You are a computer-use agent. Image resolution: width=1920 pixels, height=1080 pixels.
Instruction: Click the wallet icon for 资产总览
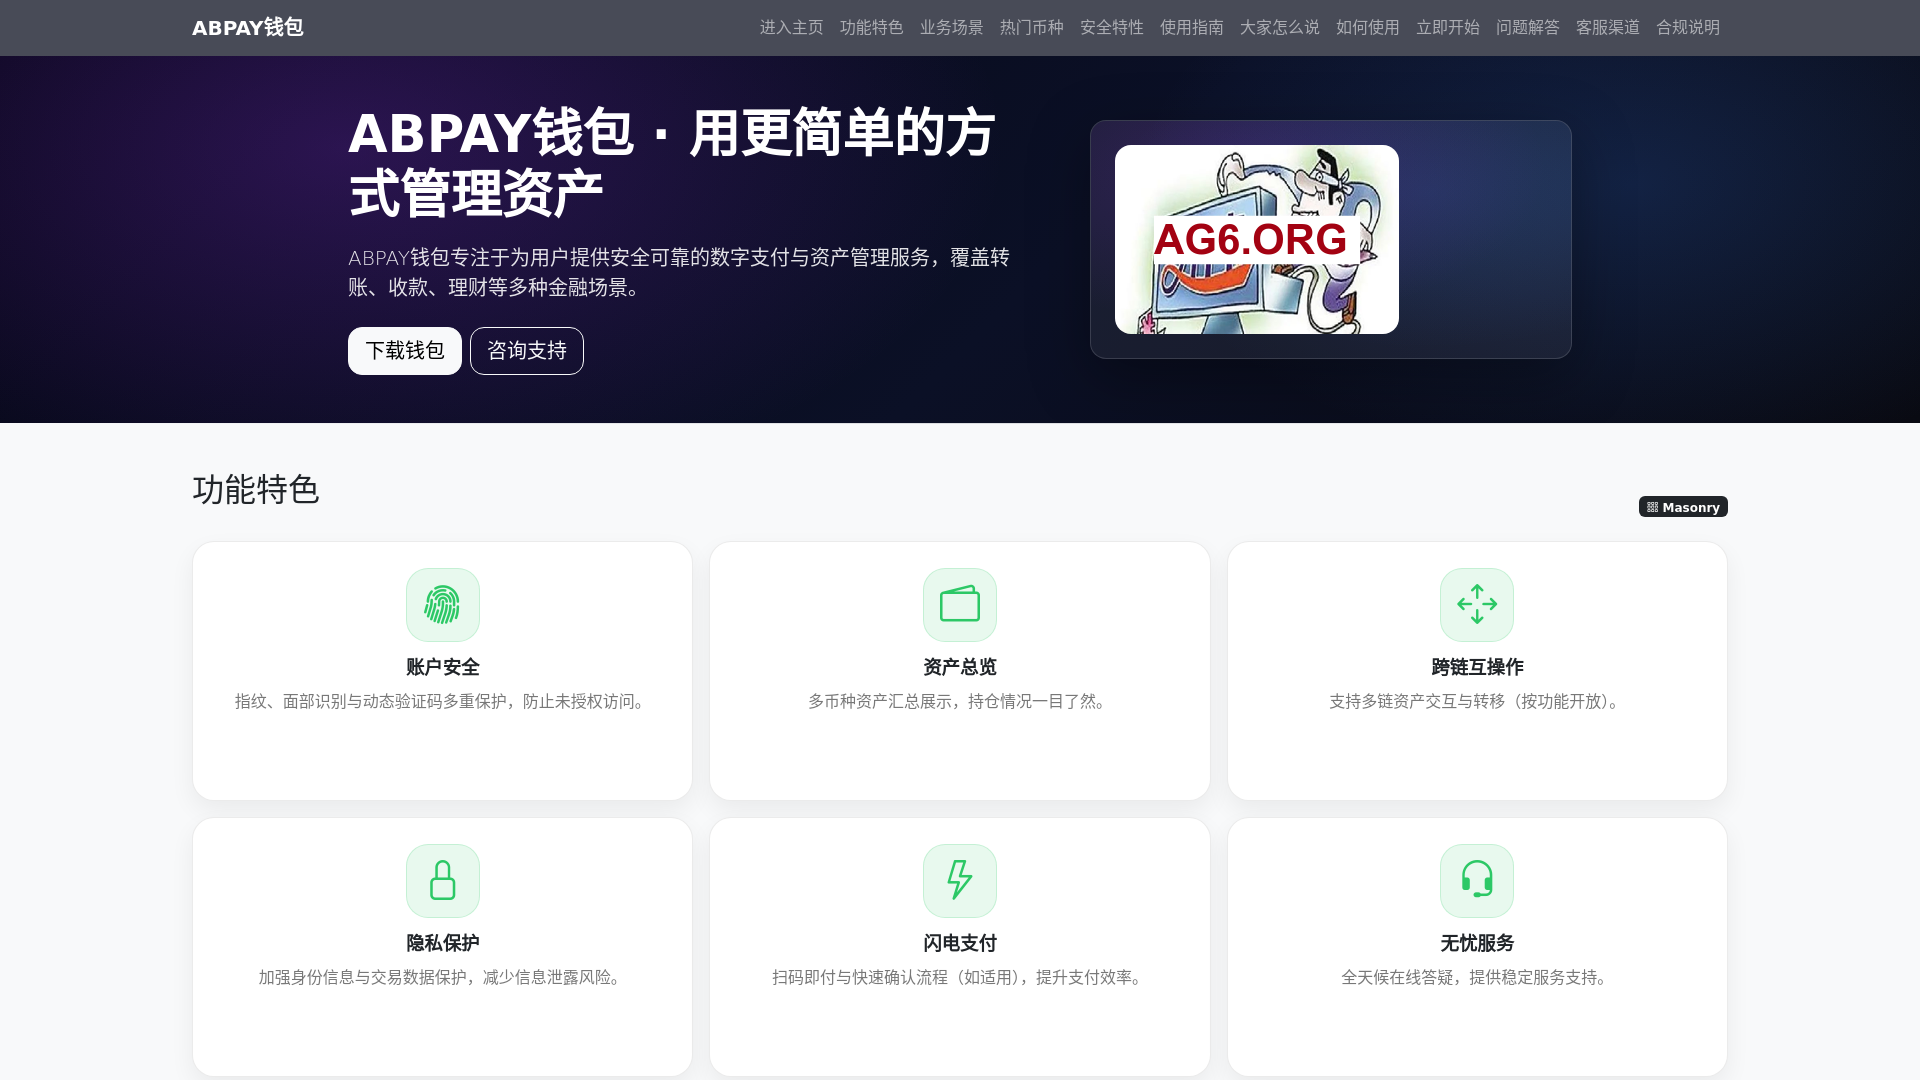960,605
